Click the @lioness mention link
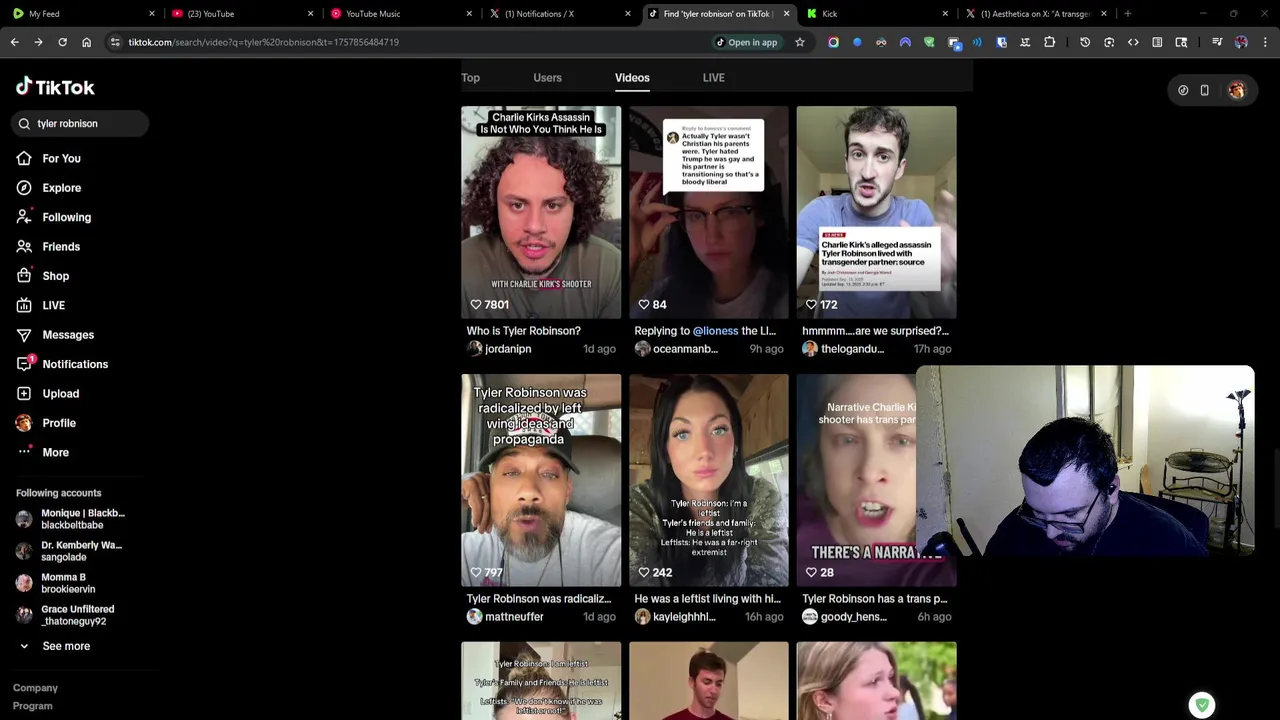The width and height of the screenshot is (1280, 720). pyautogui.click(x=715, y=331)
